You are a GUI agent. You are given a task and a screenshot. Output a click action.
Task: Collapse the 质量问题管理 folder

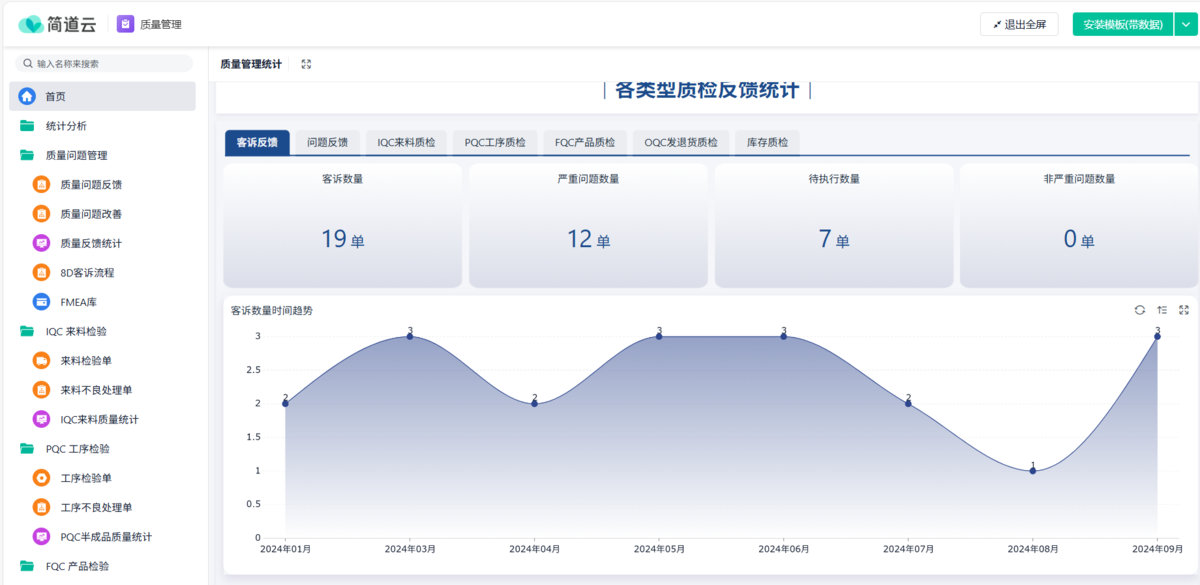102,155
